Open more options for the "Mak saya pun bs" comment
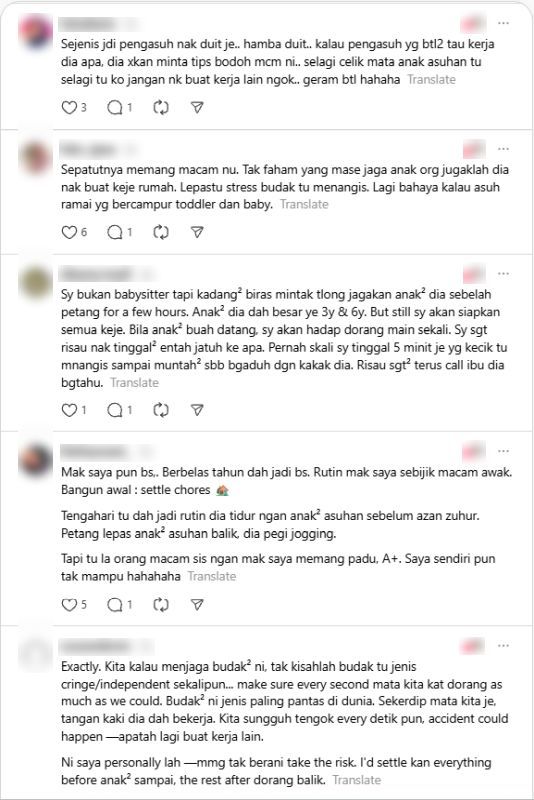 click(503, 451)
